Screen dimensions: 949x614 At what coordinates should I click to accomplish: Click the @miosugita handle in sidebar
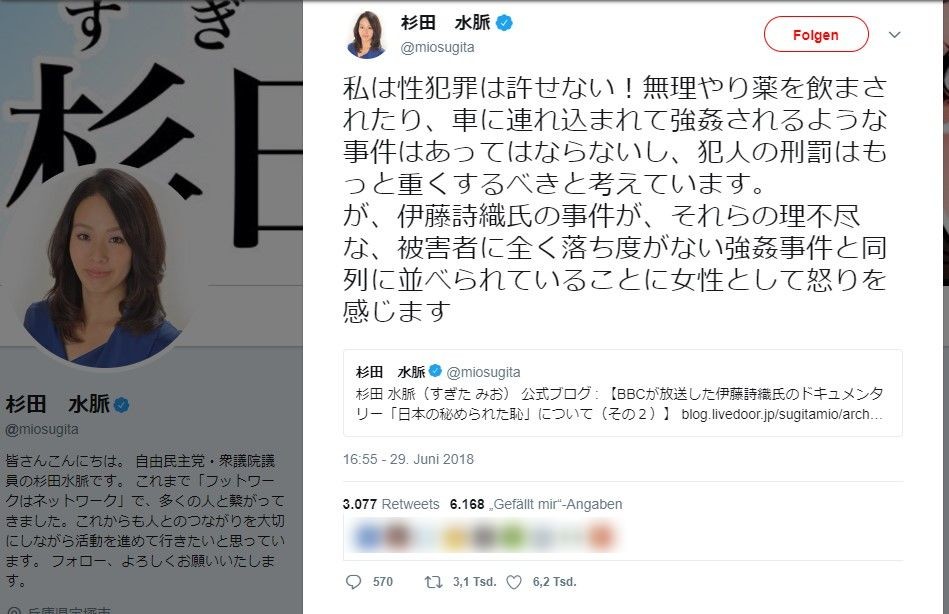click(x=42, y=429)
